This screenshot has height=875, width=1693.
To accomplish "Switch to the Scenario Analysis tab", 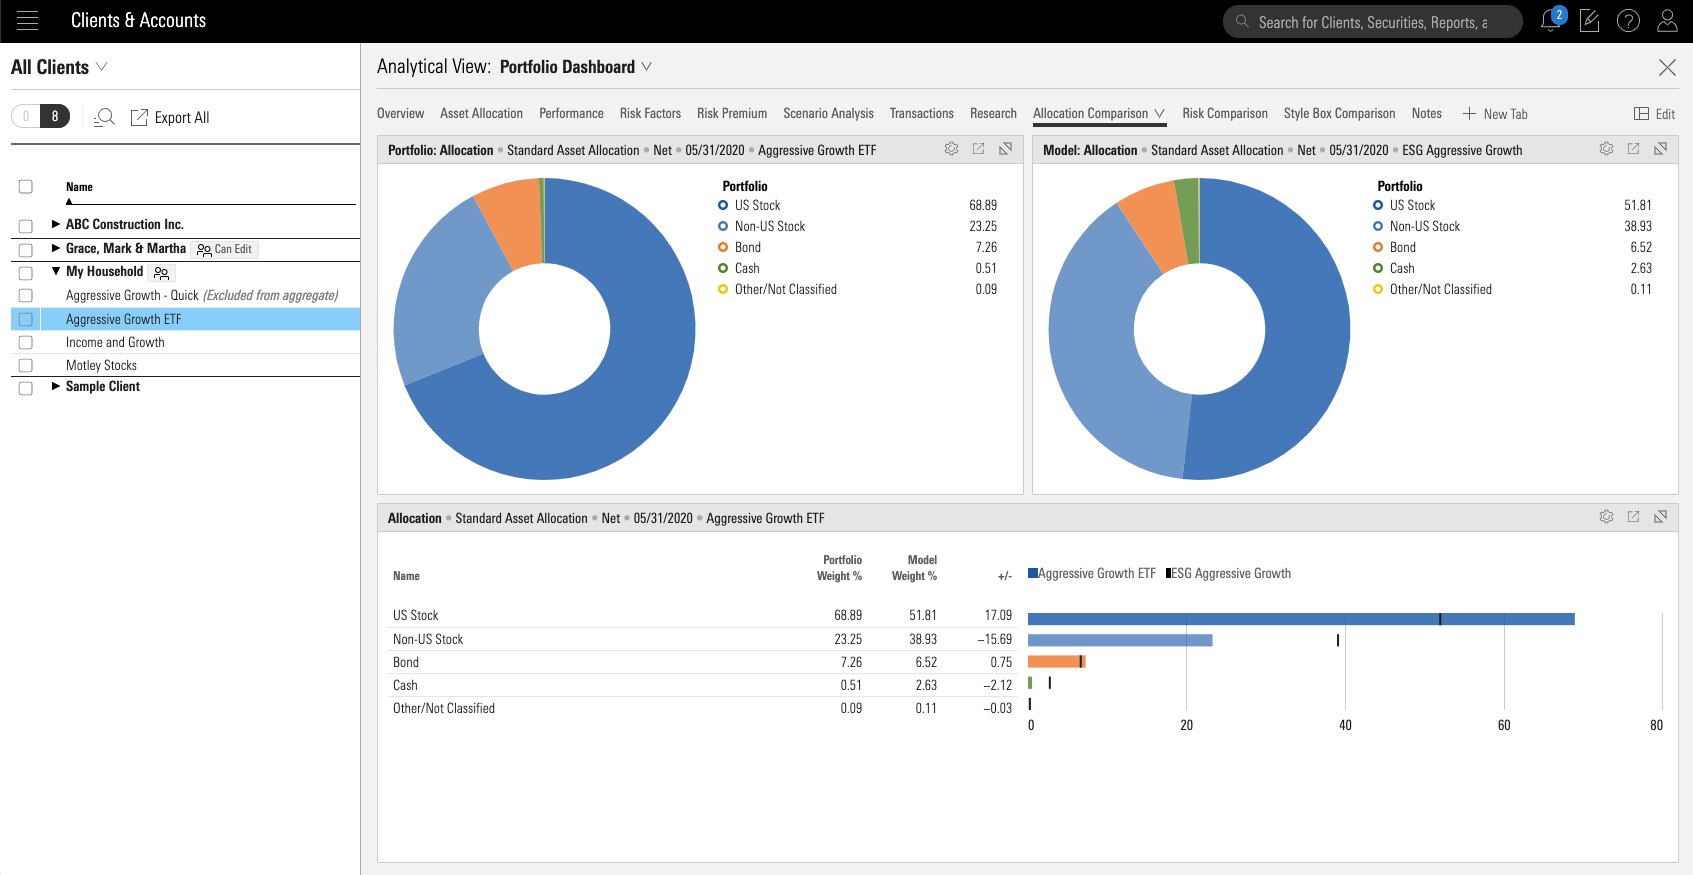I will [x=828, y=113].
